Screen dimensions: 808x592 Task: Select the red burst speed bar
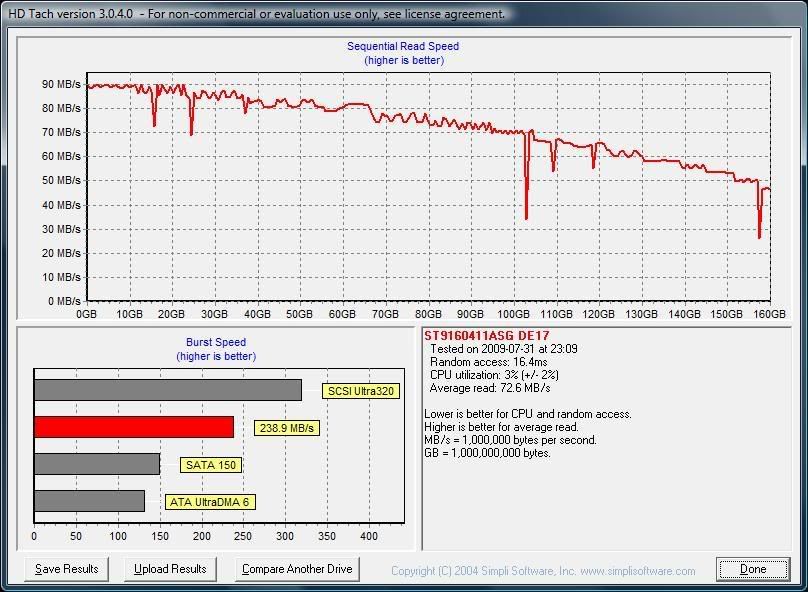click(x=134, y=427)
